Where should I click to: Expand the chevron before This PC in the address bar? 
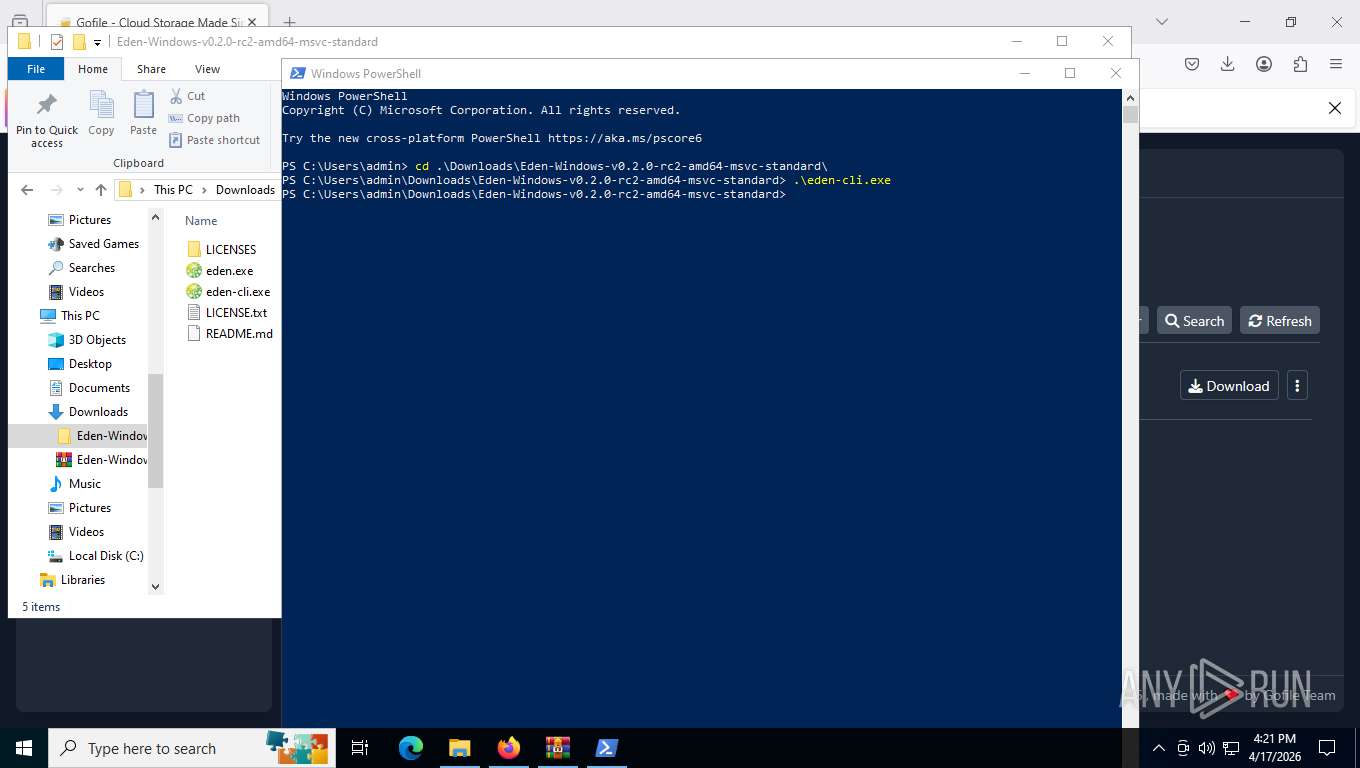(x=142, y=190)
